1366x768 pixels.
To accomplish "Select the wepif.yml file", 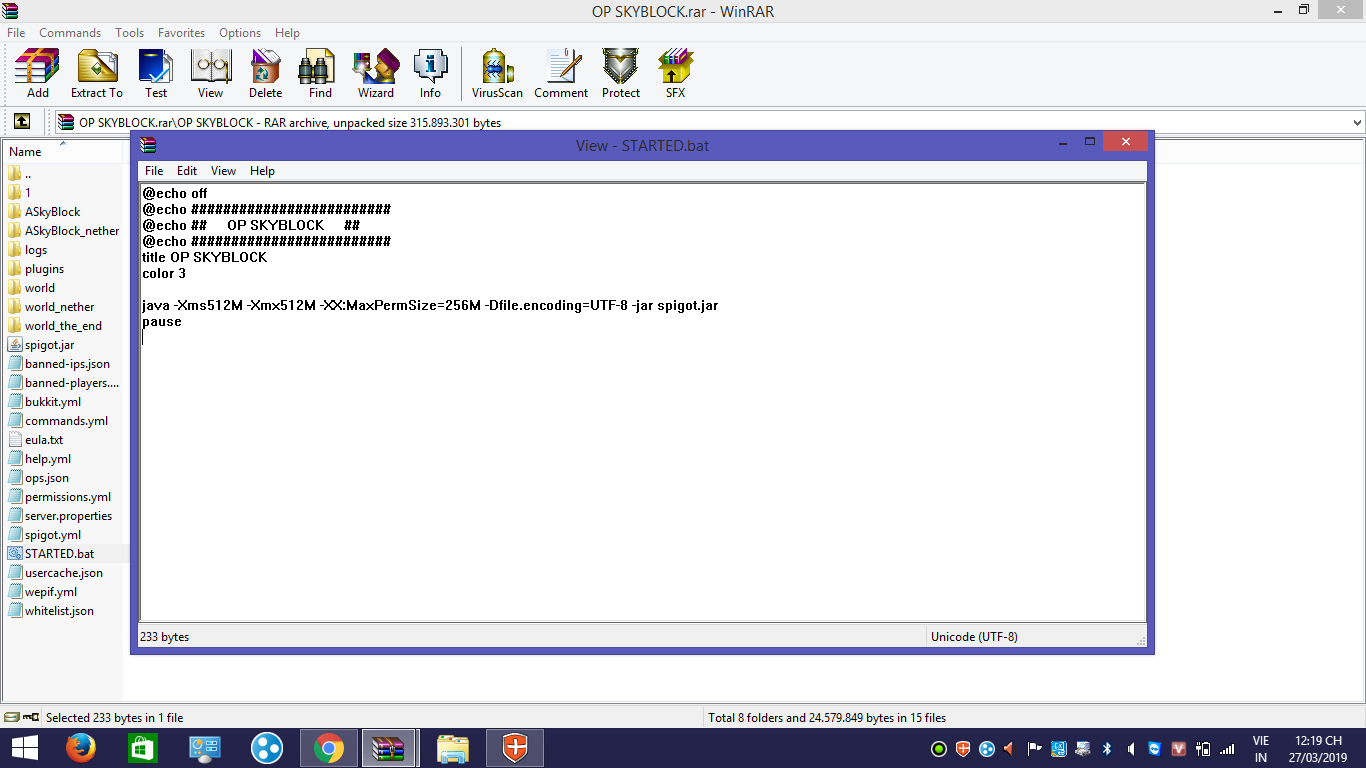I will tap(43, 592).
